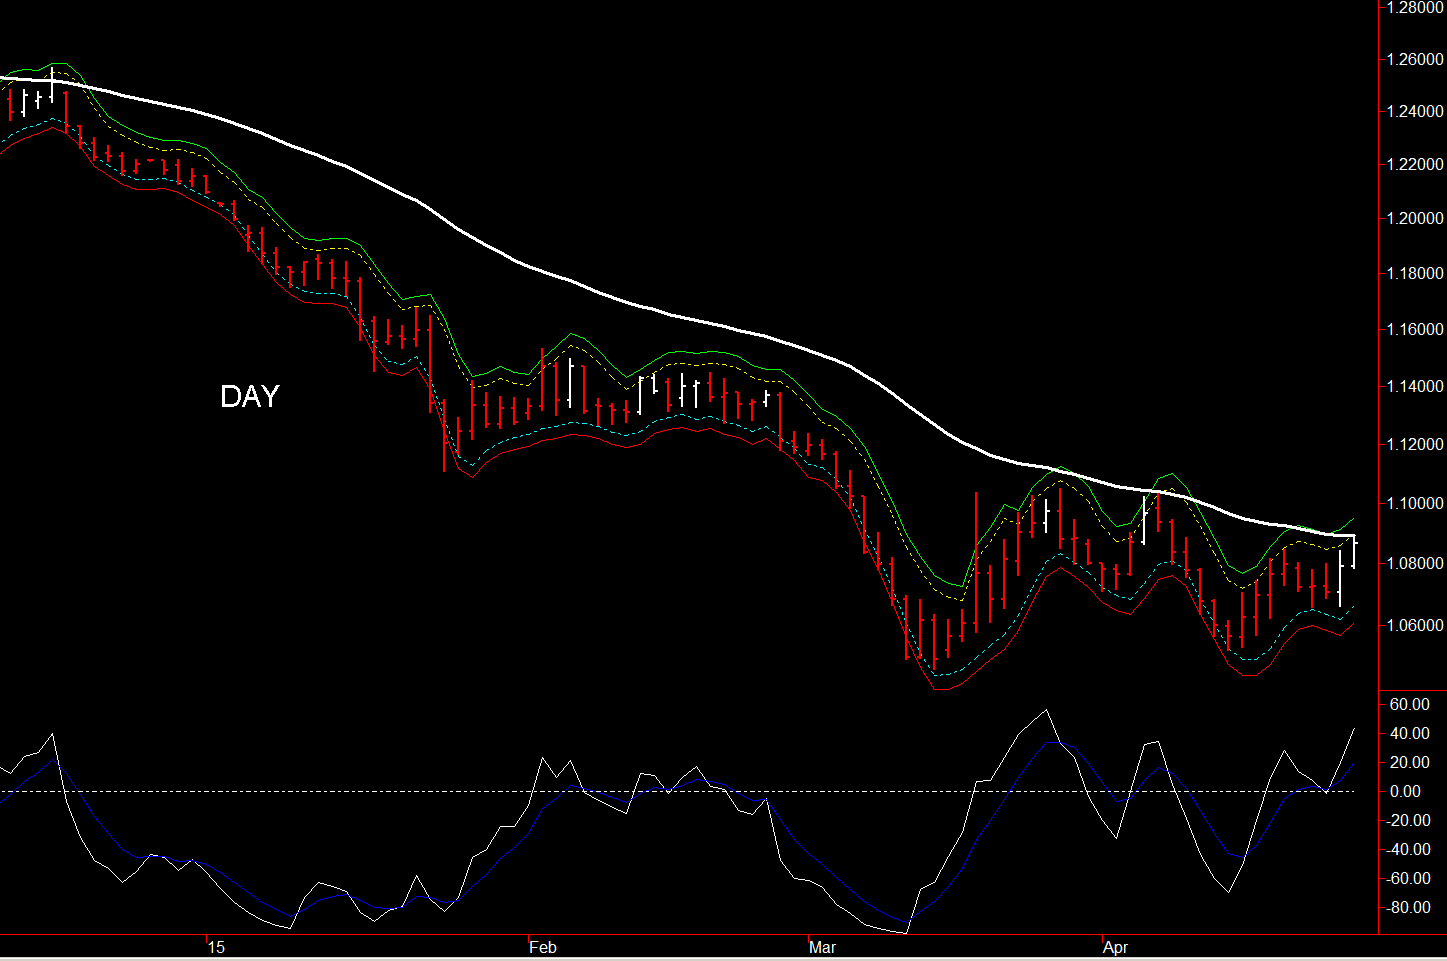Click the DAY timeframe label
Screen dimensions: 1447x961
250,397
